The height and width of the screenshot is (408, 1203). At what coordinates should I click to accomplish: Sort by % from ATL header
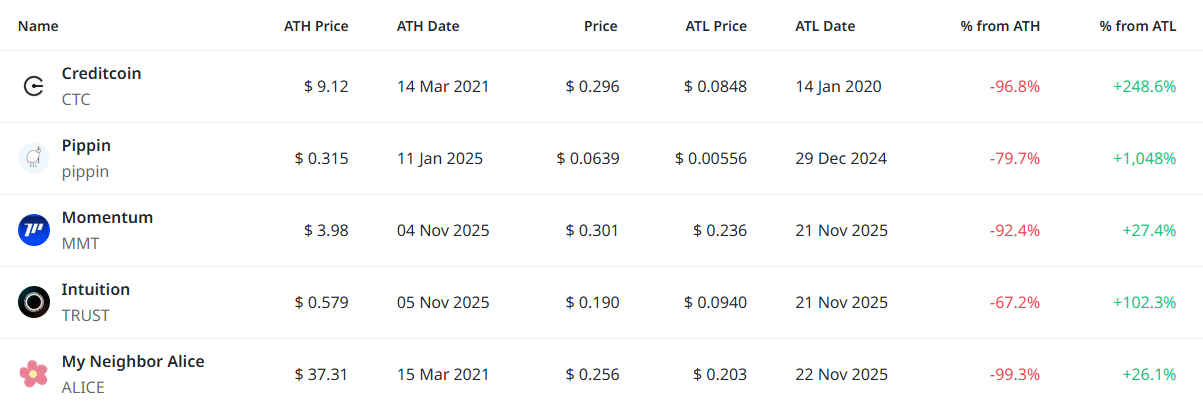coord(1138,26)
